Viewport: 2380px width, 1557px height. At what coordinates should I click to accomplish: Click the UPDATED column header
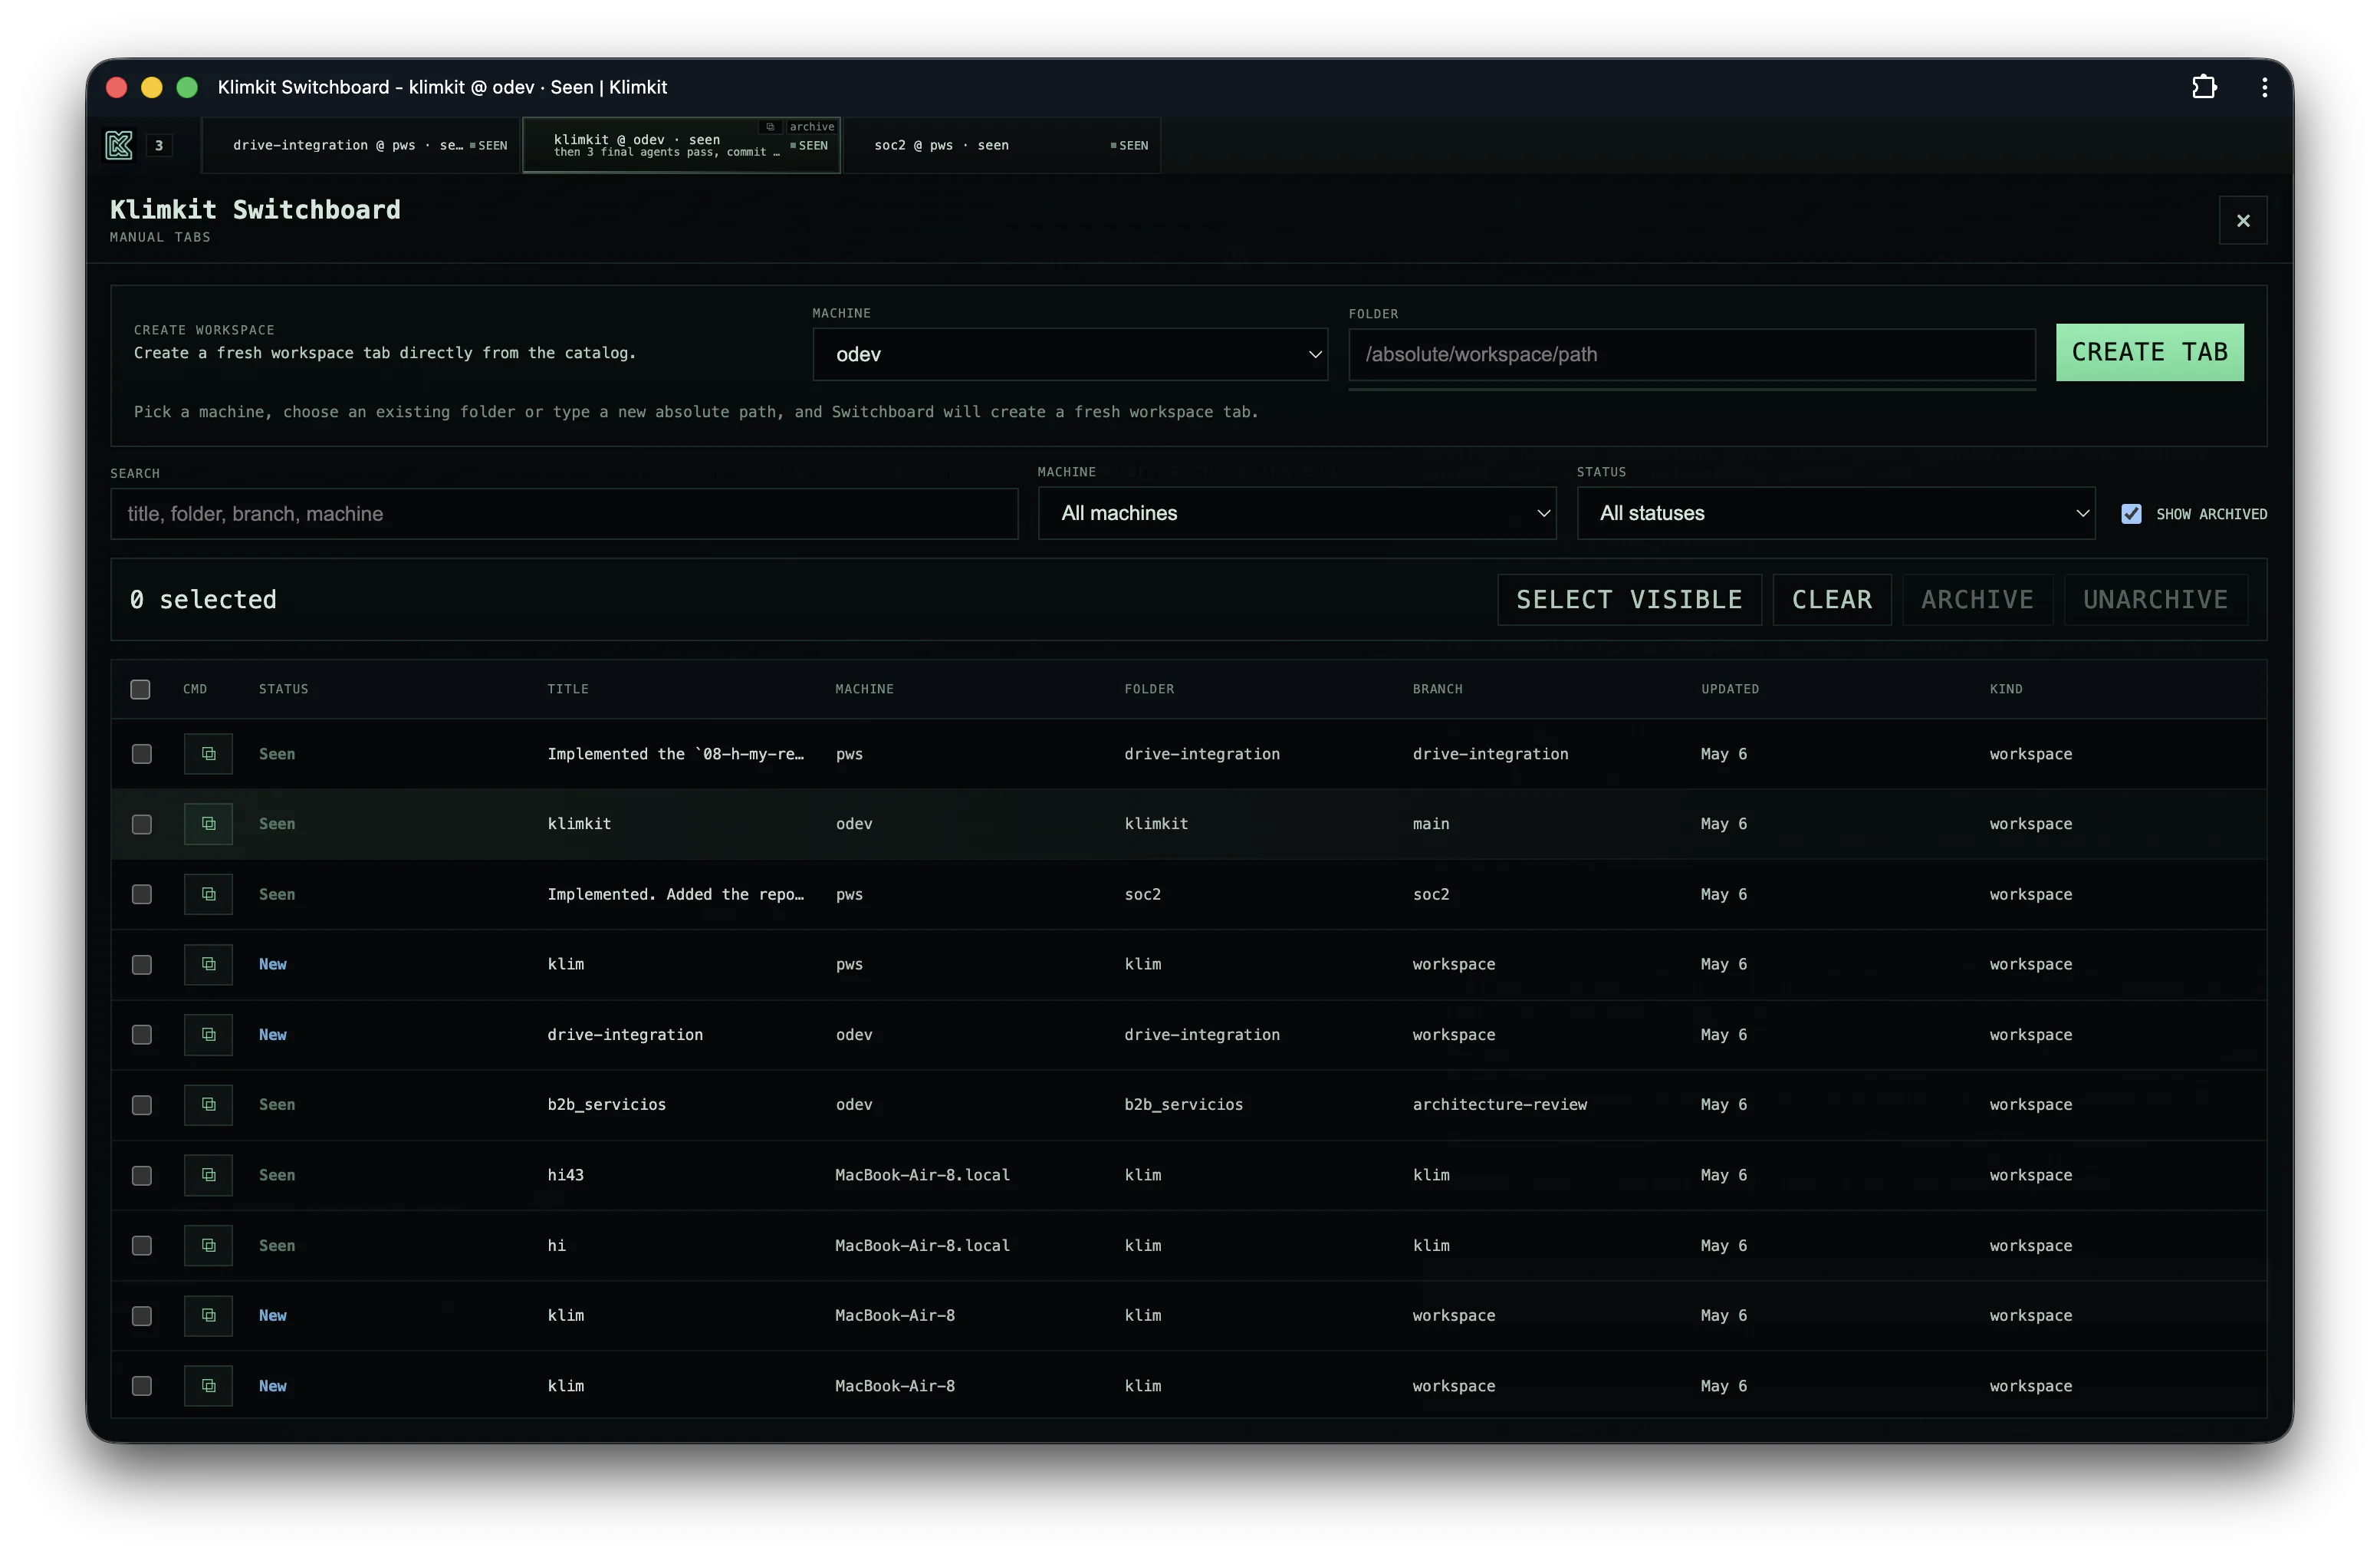click(x=1729, y=689)
